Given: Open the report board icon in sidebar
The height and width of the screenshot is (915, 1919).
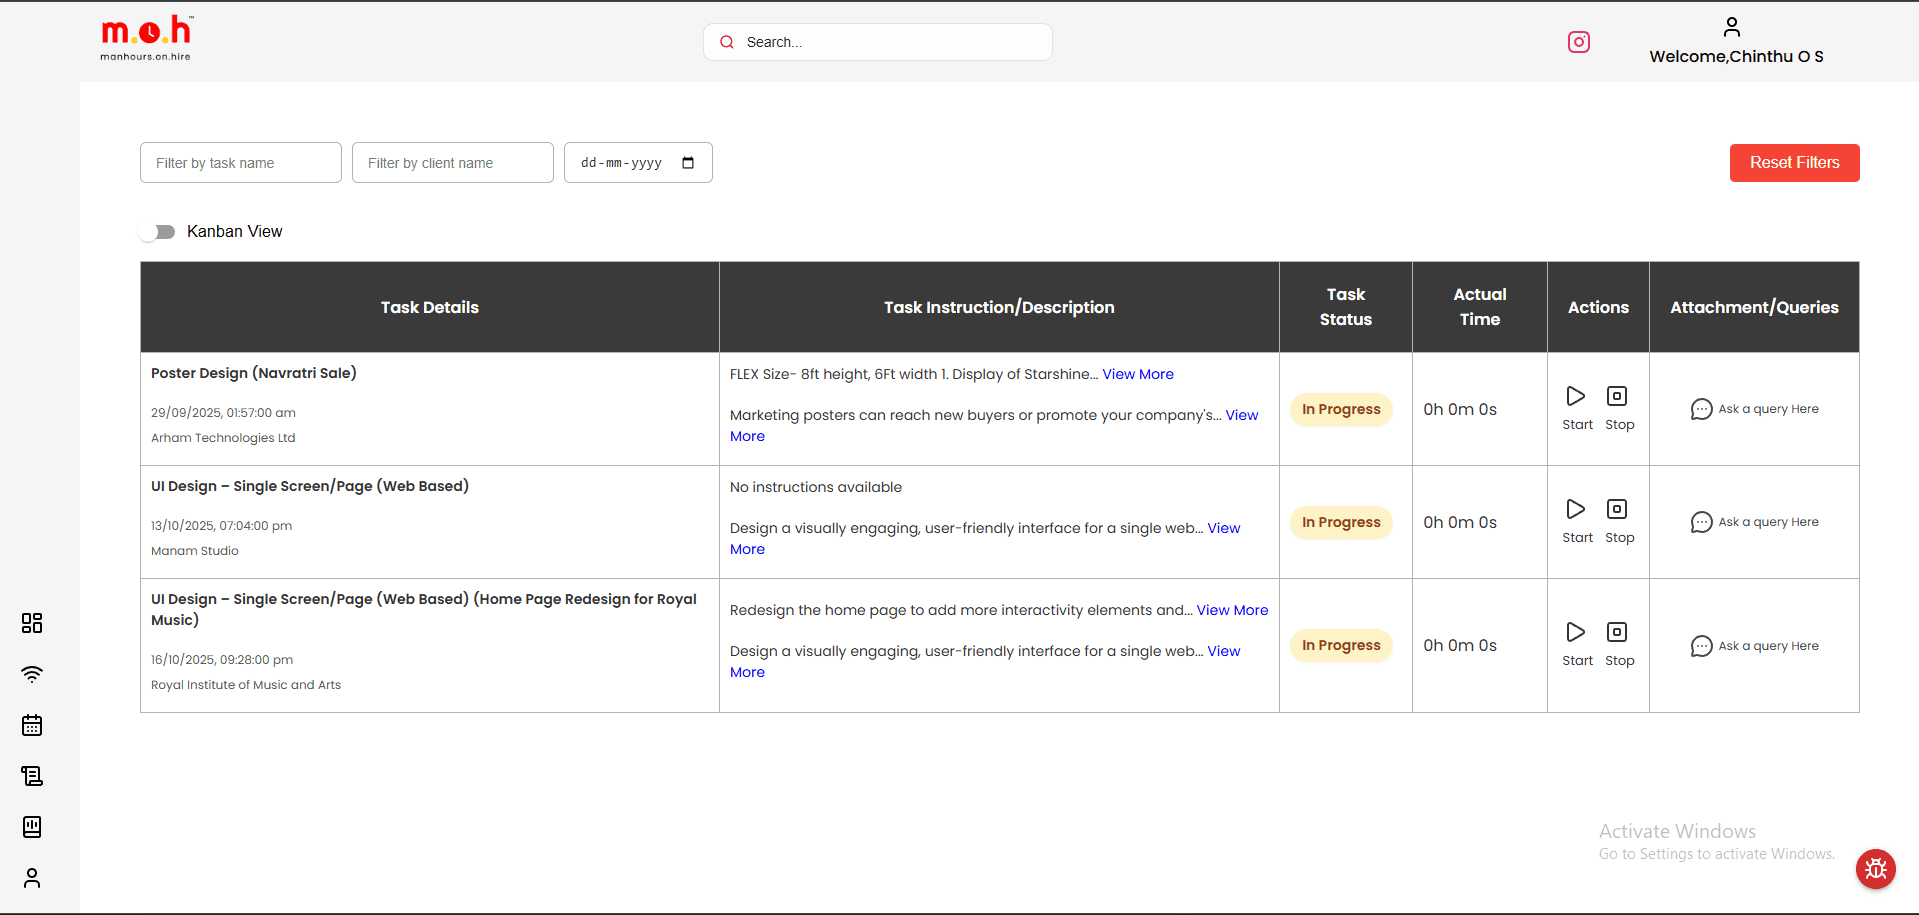Looking at the screenshot, I should 32,827.
